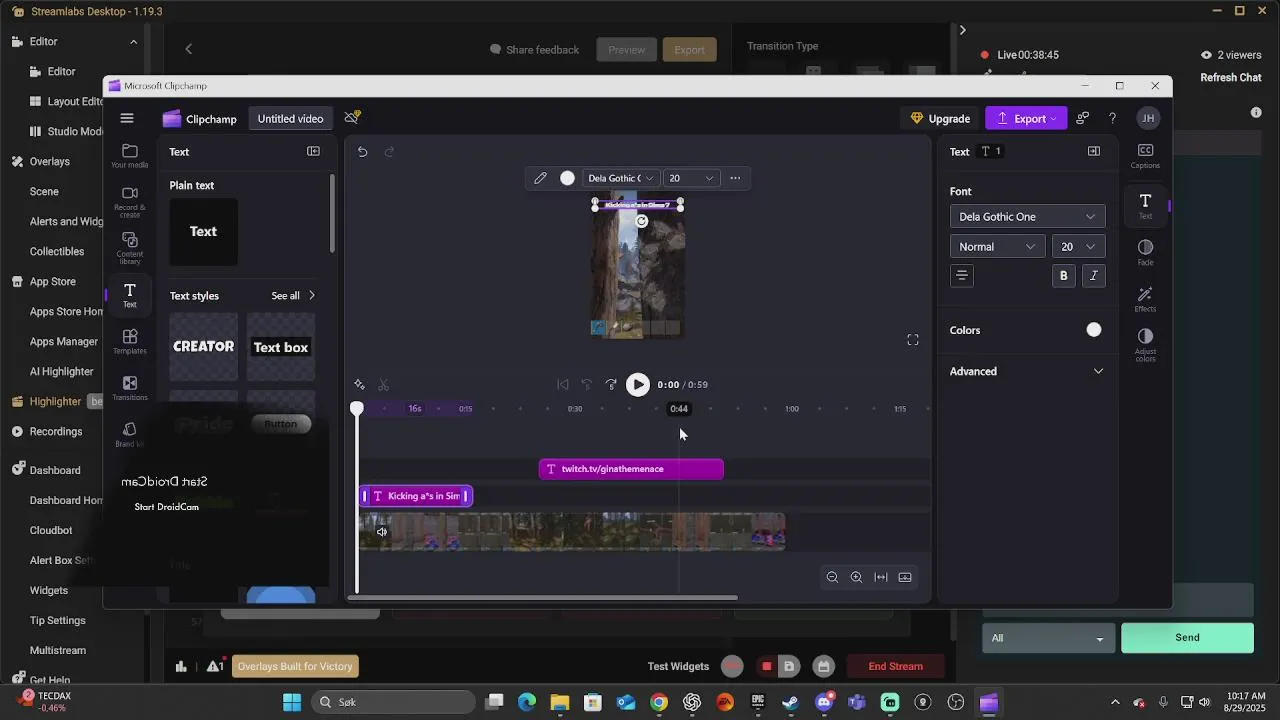
Task: Open the AI sparkle auto-compose tool
Action: click(359, 385)
